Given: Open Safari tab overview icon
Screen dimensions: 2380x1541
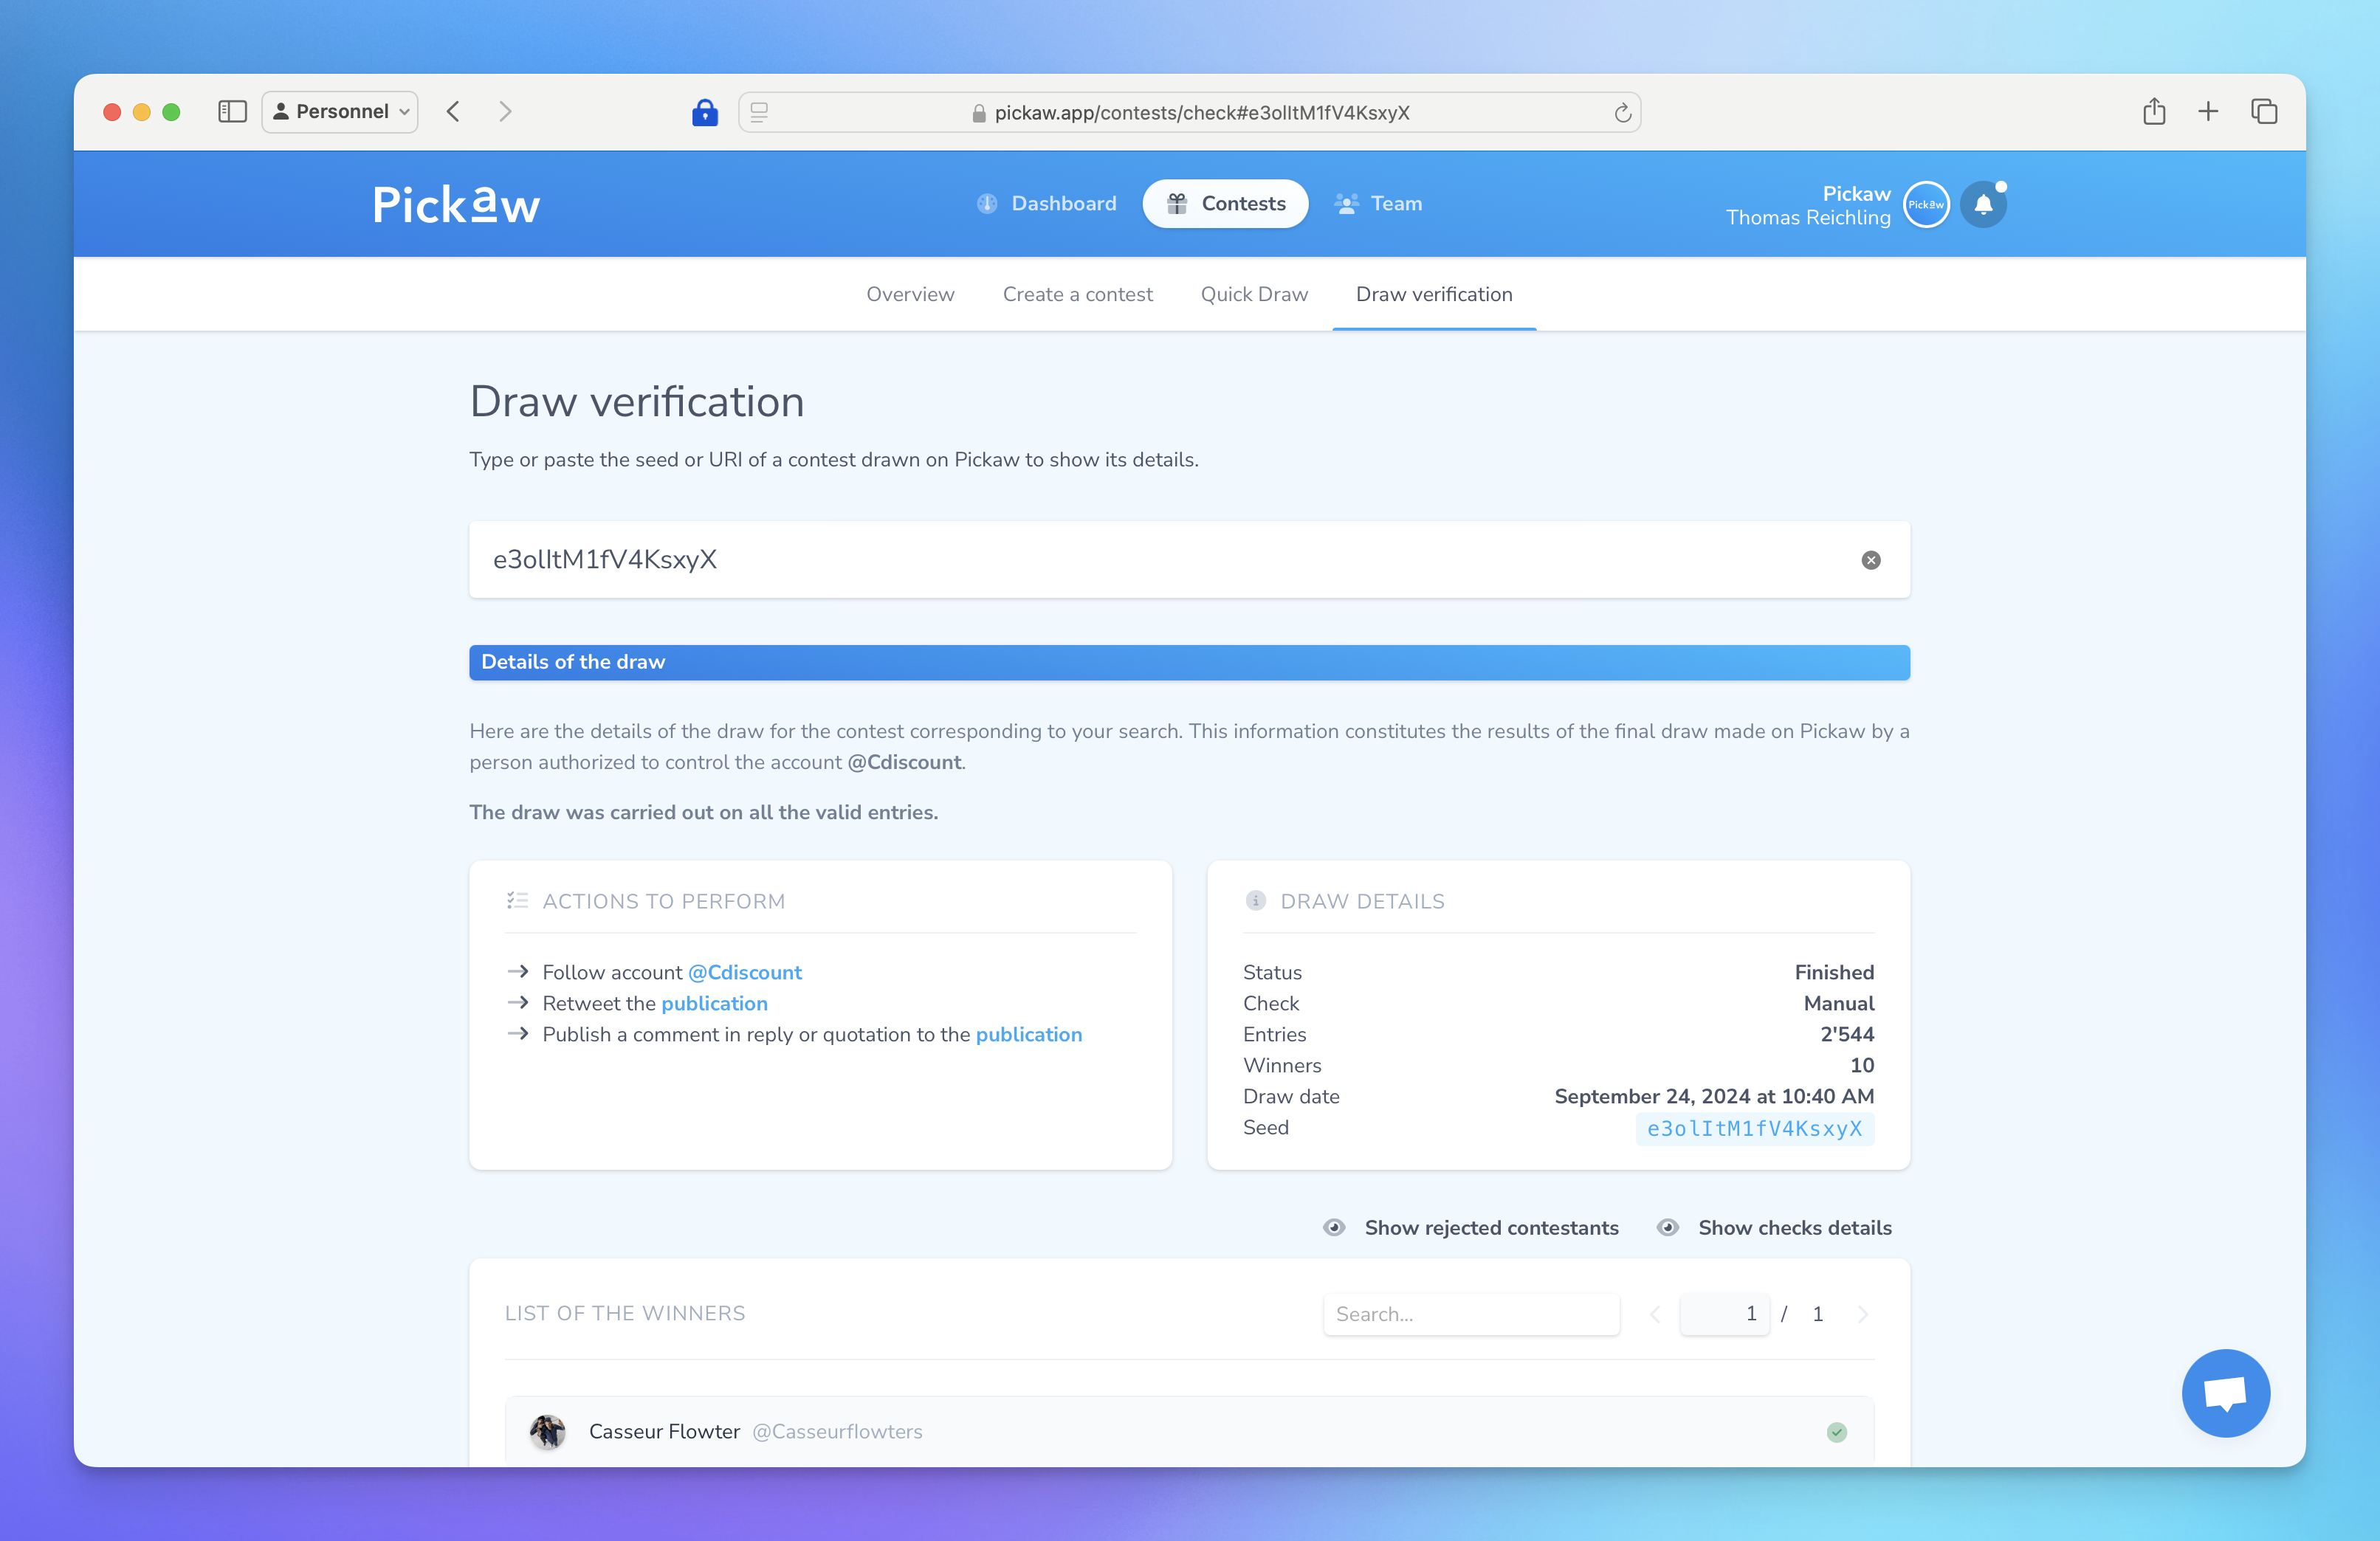Looking at the screenshot, I should (2264, 111).
